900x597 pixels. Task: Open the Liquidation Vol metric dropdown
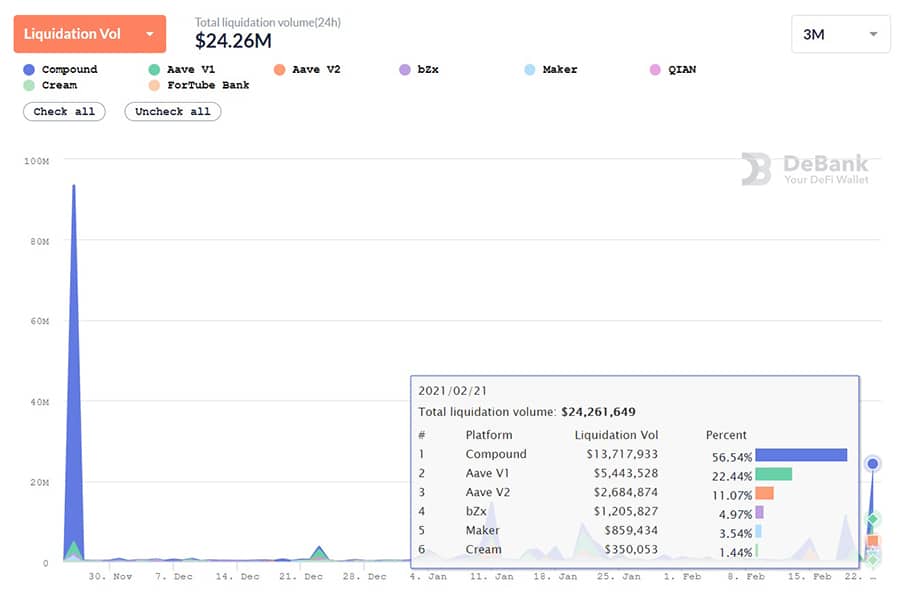[90, 34]
